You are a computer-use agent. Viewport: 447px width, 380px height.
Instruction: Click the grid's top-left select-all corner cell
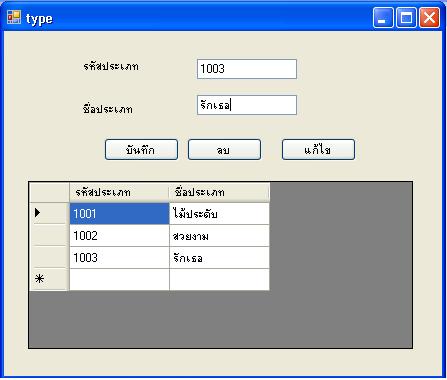click(49, 192)
